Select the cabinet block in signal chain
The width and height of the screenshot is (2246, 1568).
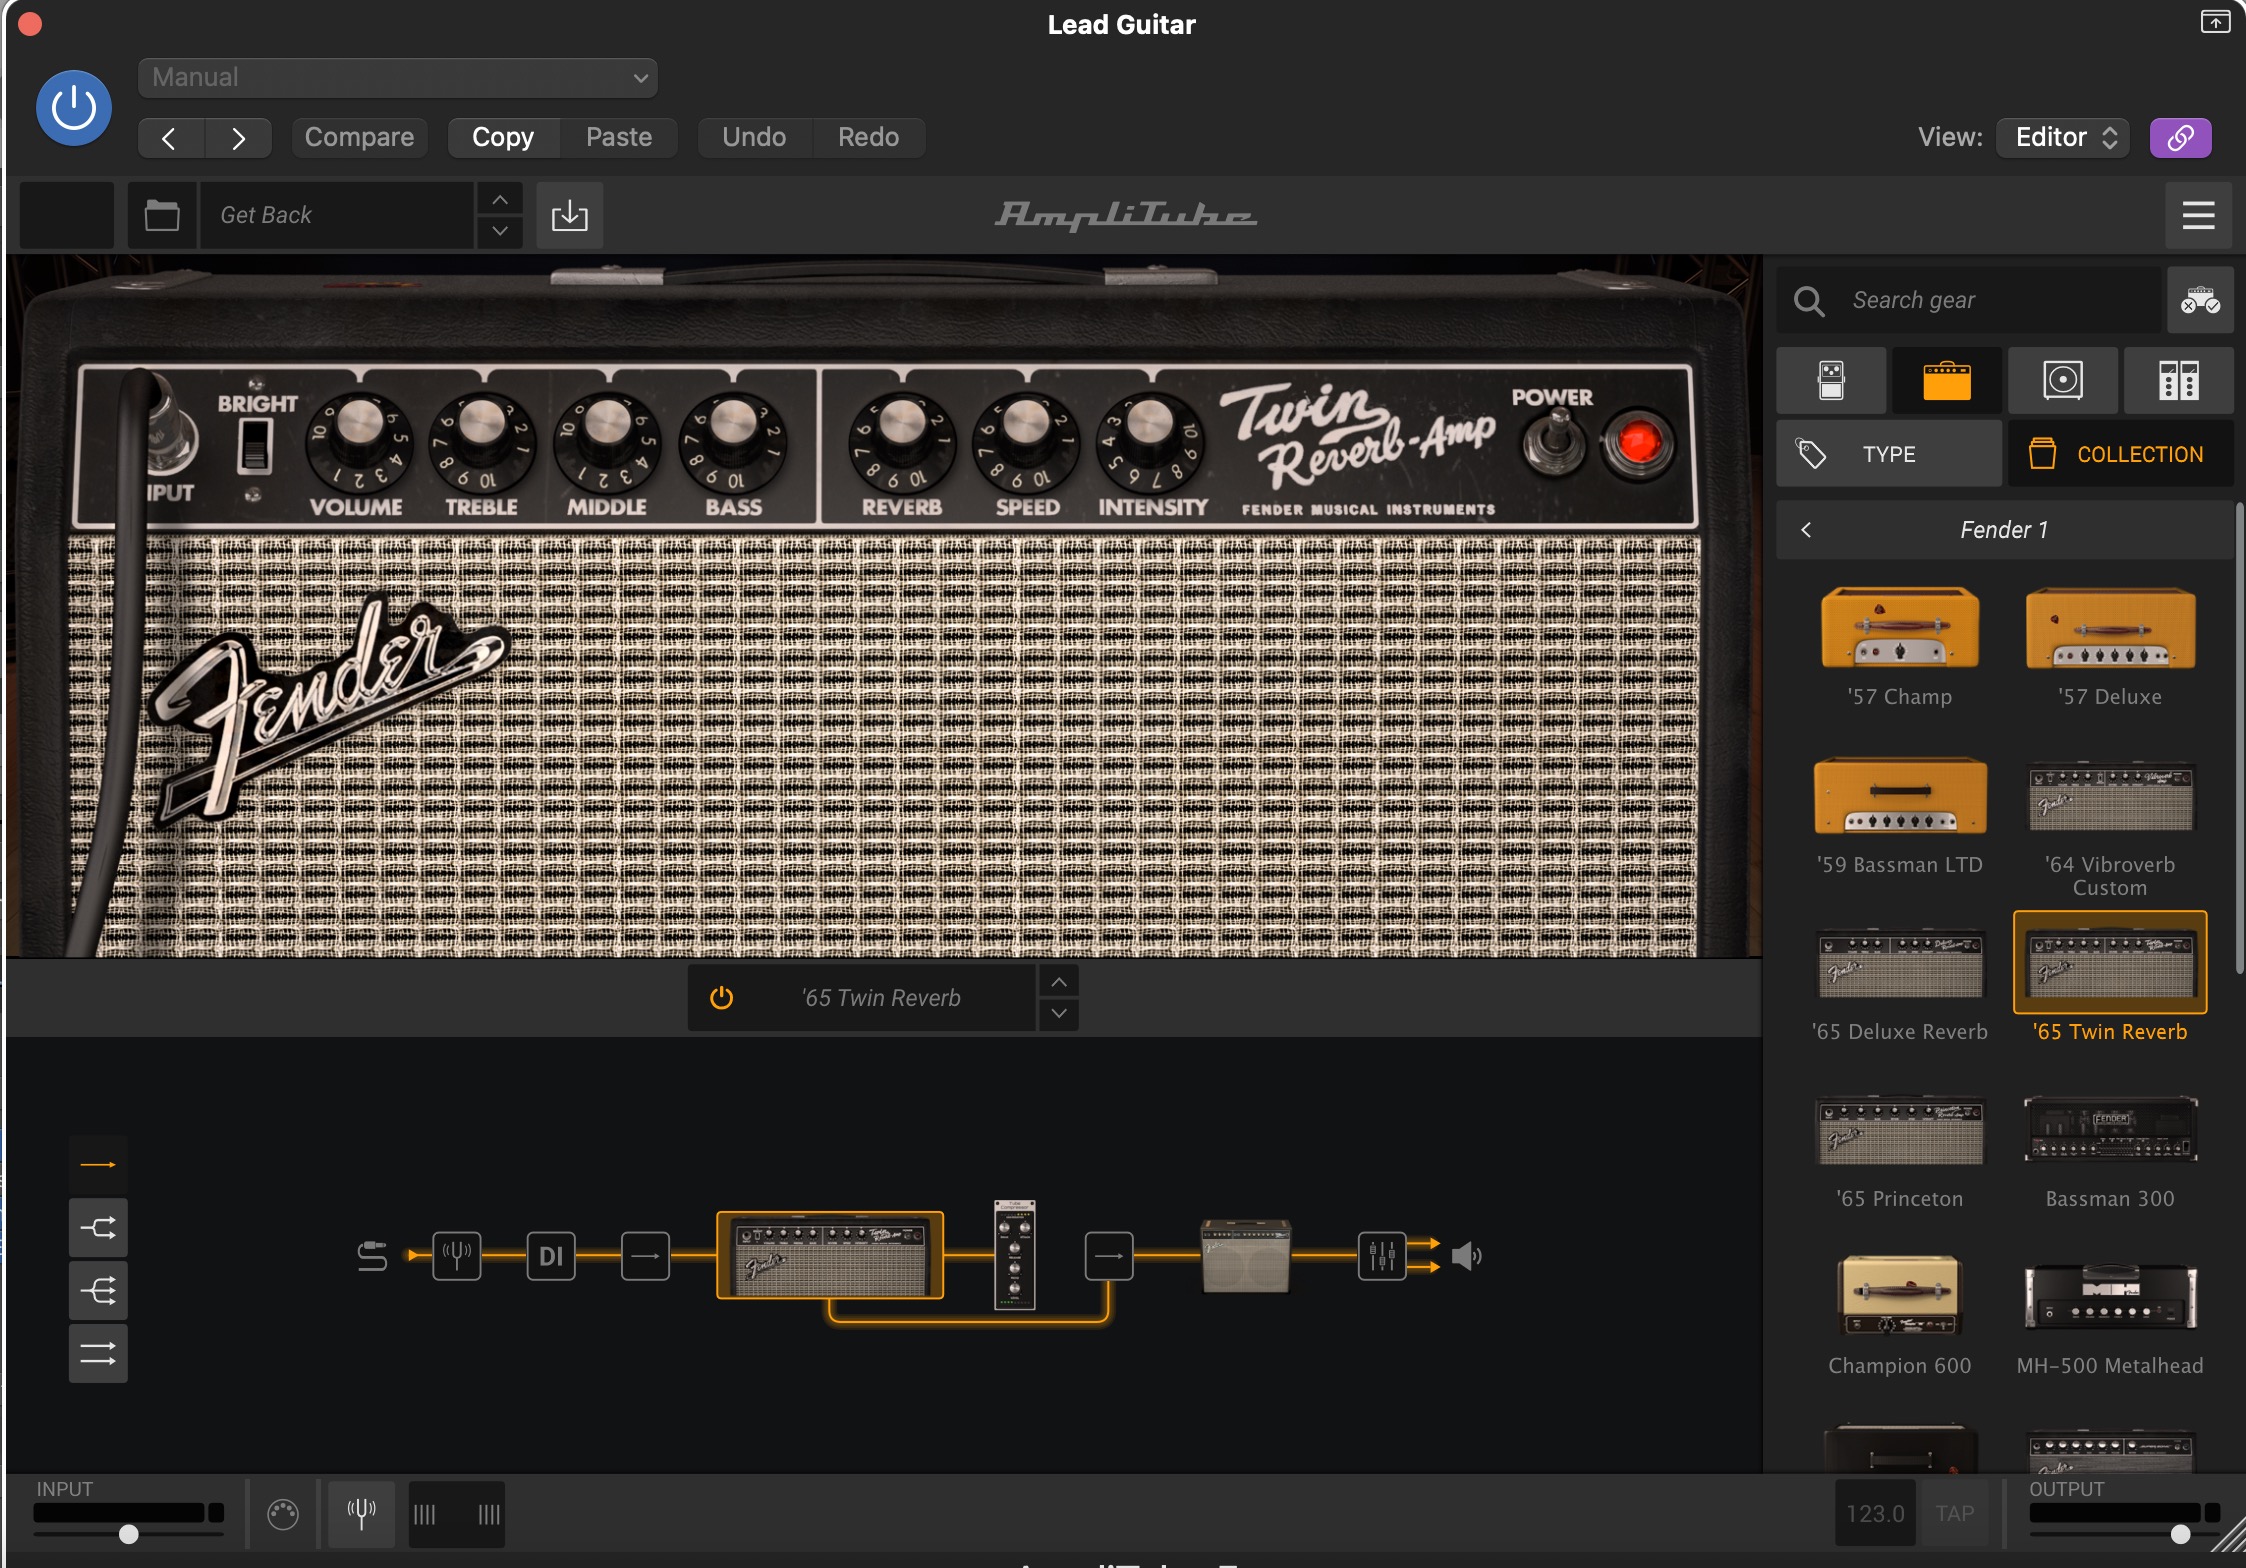point(1246,1256)
